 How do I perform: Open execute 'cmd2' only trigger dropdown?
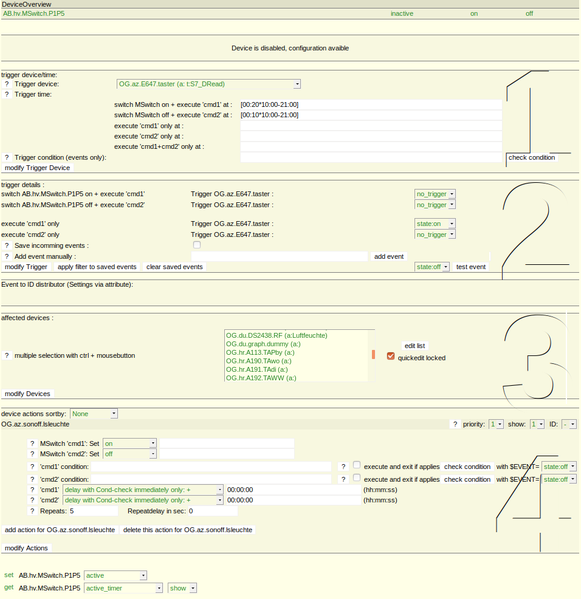435,235
